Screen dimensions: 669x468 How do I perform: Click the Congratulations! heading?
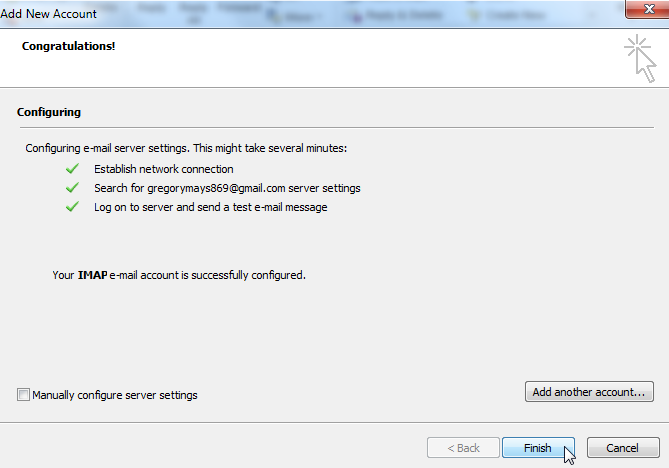pyautogui.click(x=69, y=46)
